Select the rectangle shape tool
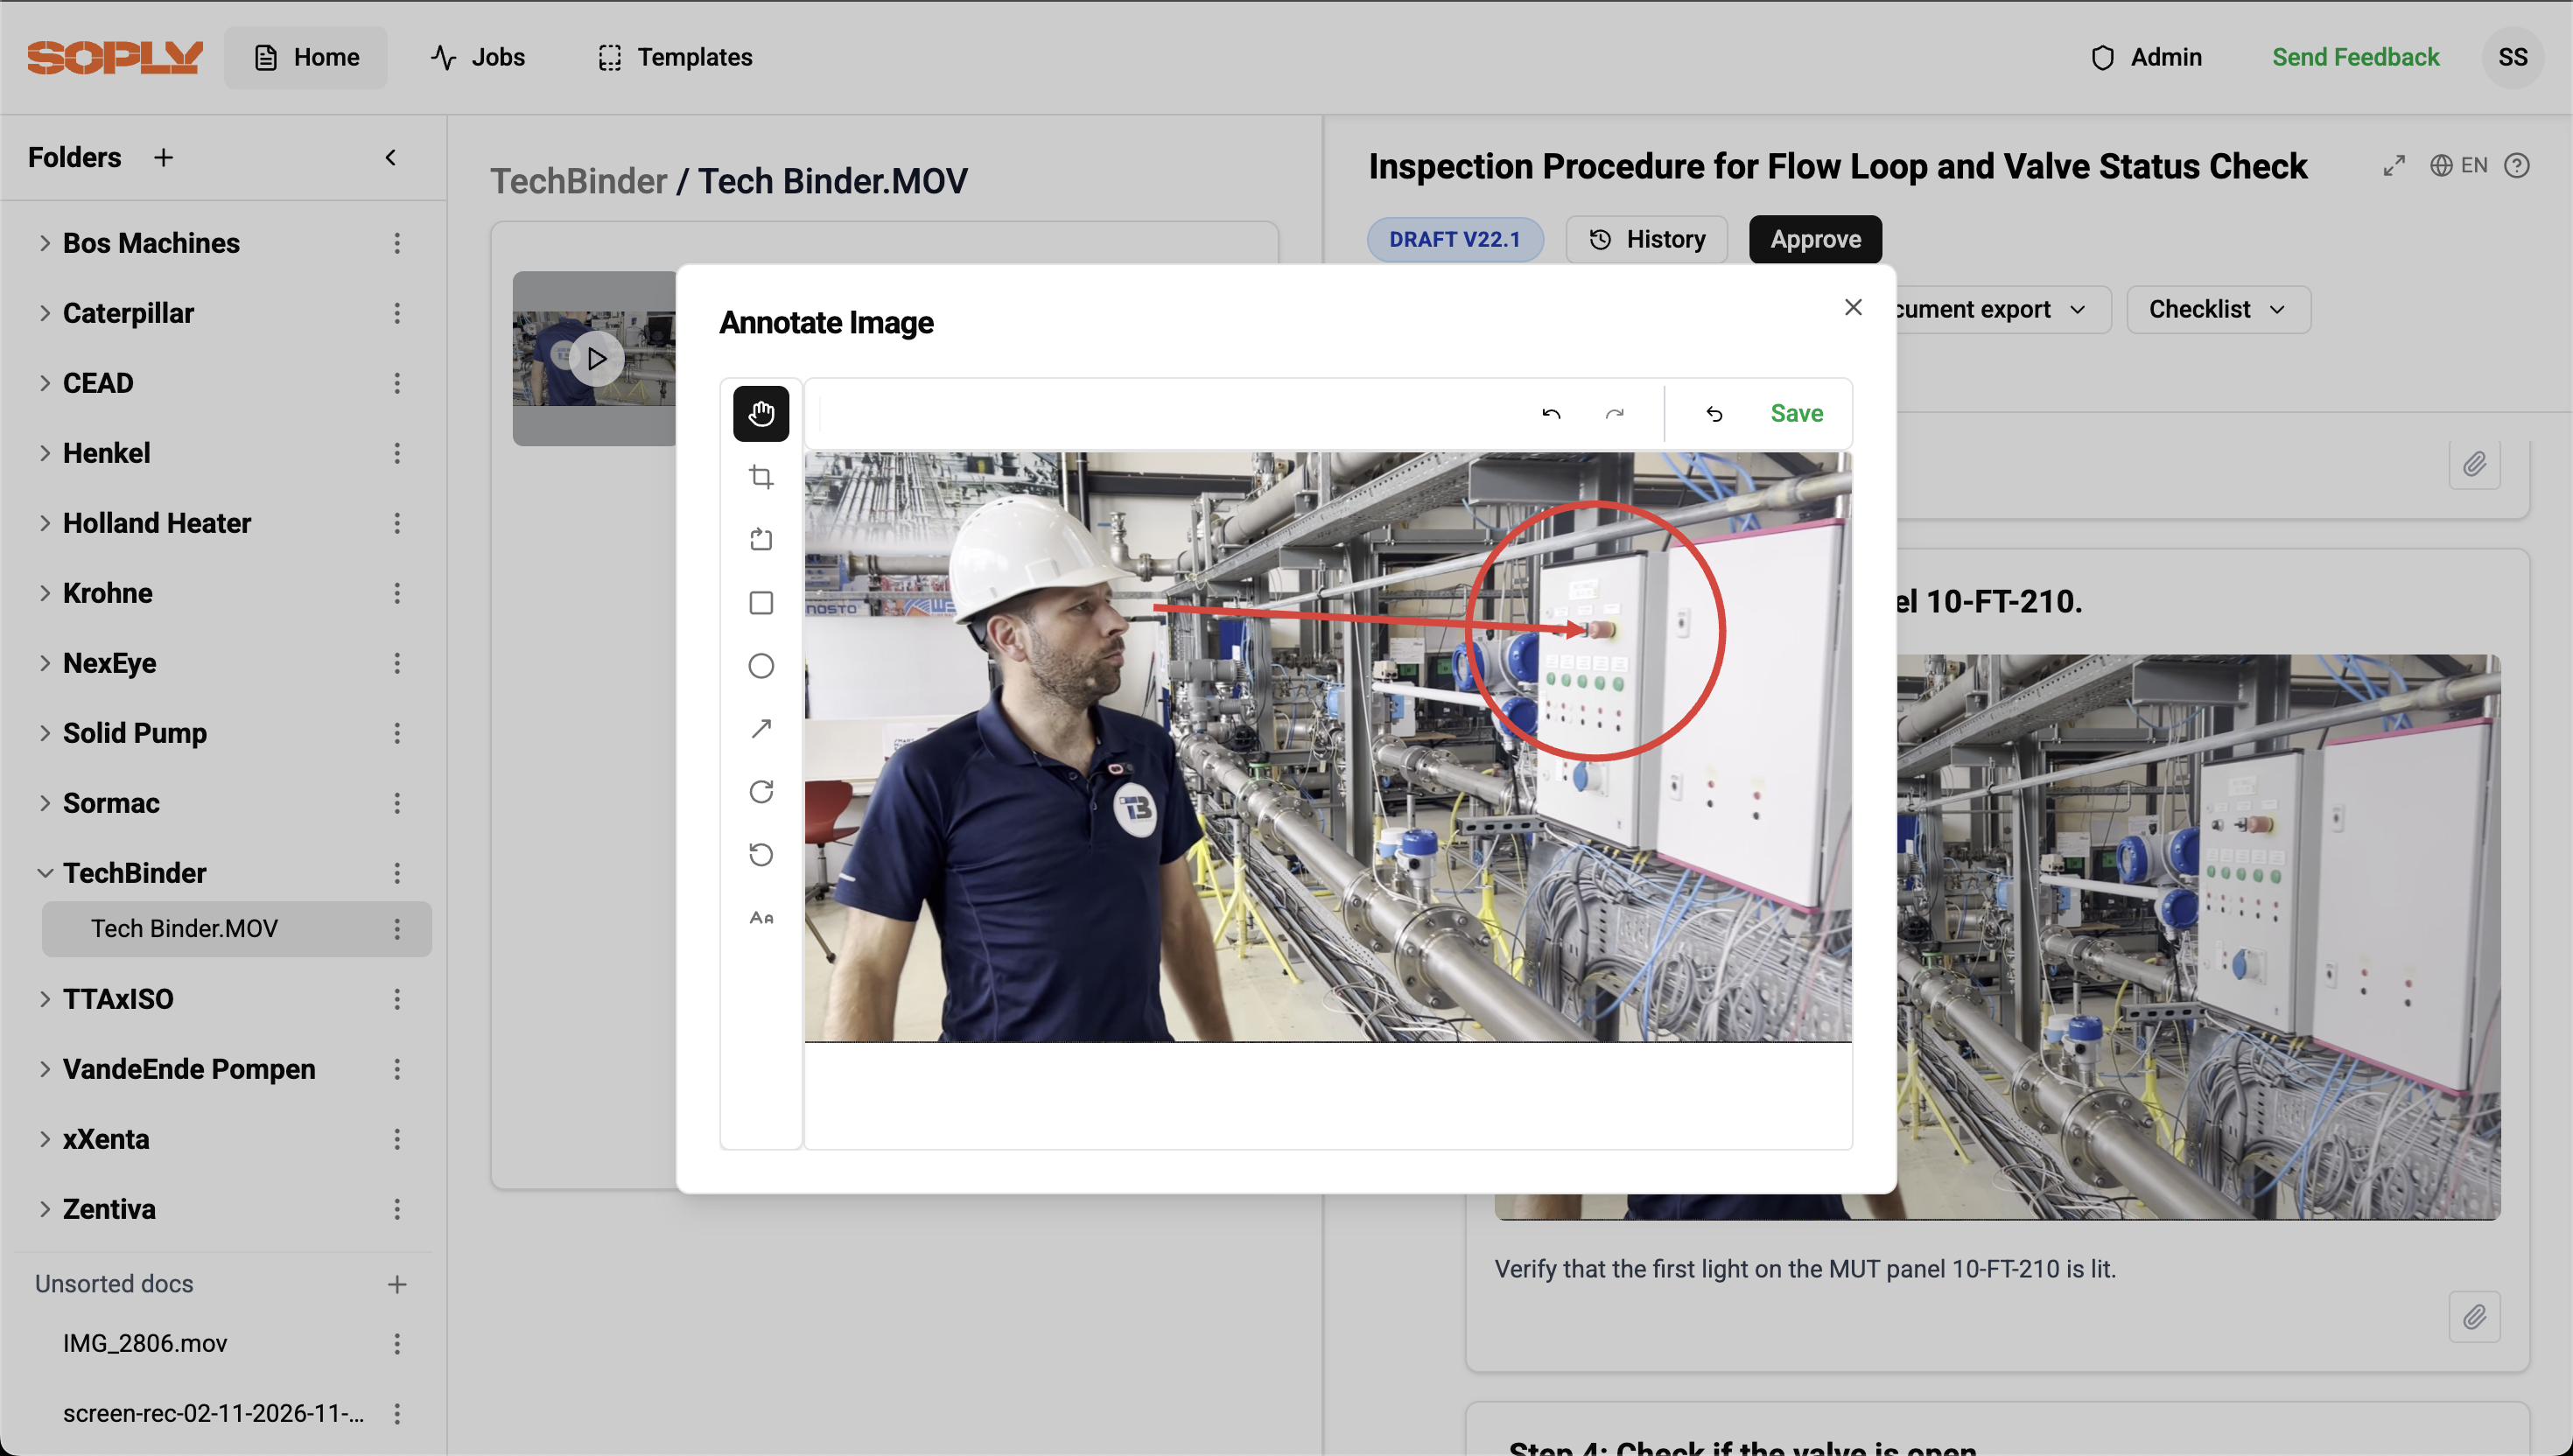The height and width of the screenshot is (1456, 2573). coord(761,603)
